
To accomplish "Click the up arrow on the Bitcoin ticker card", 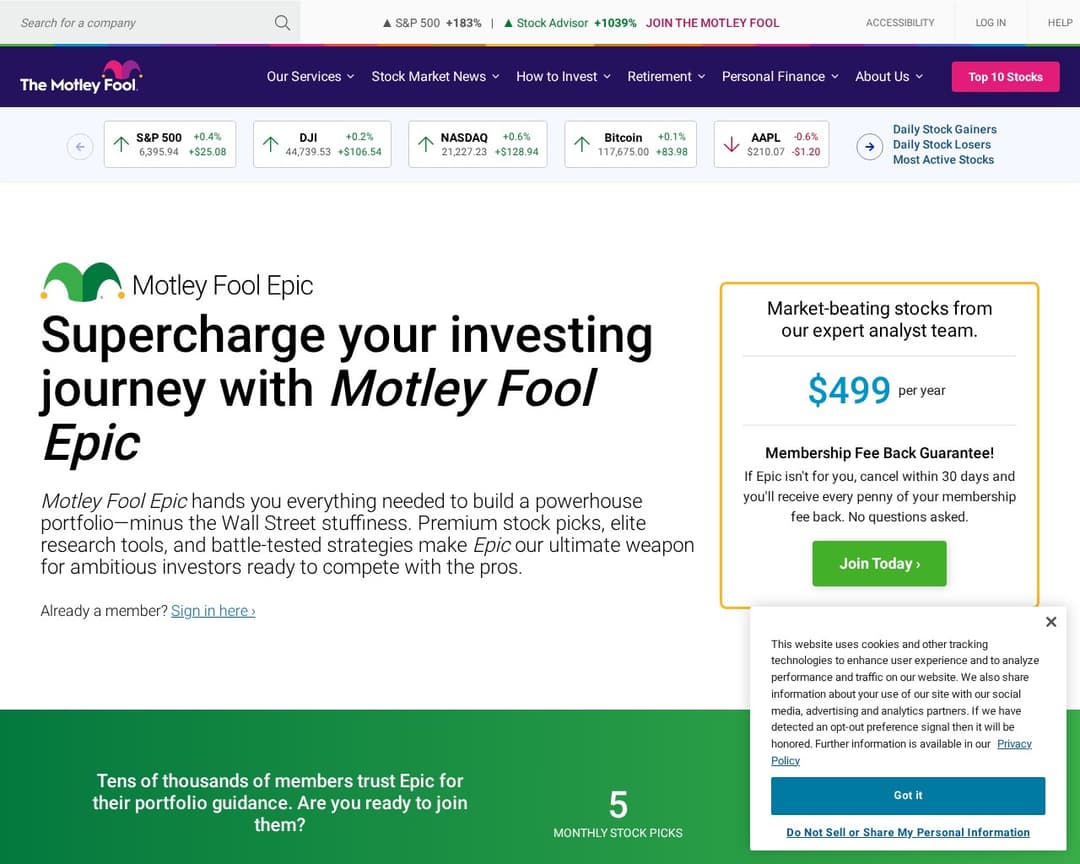I will click(578, 145).
